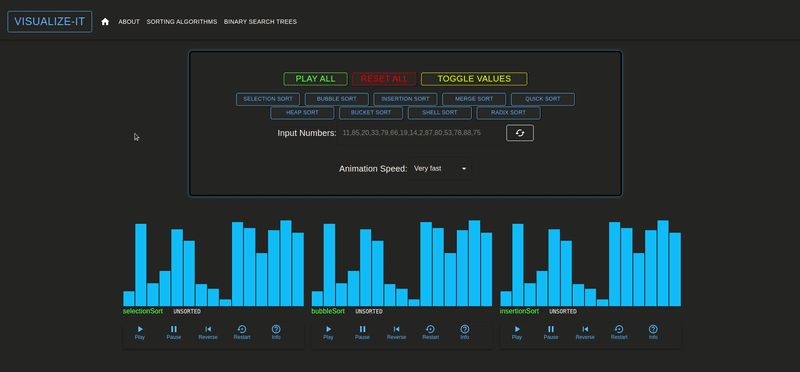Open the Binary Search Trees page
Viewport: 800px width, 372px height.
260,22
